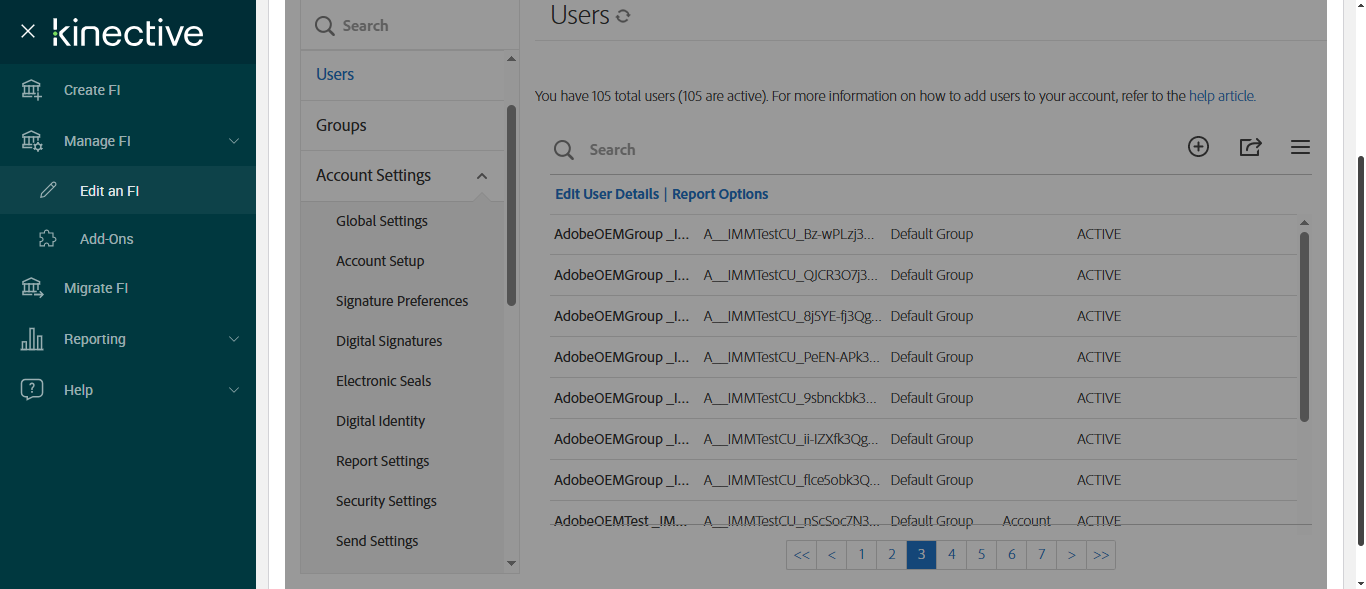The width and height of the screenshot is (1366, 589).
Task: Collapse the Account Settings section
Action: [x=482, y=176]
